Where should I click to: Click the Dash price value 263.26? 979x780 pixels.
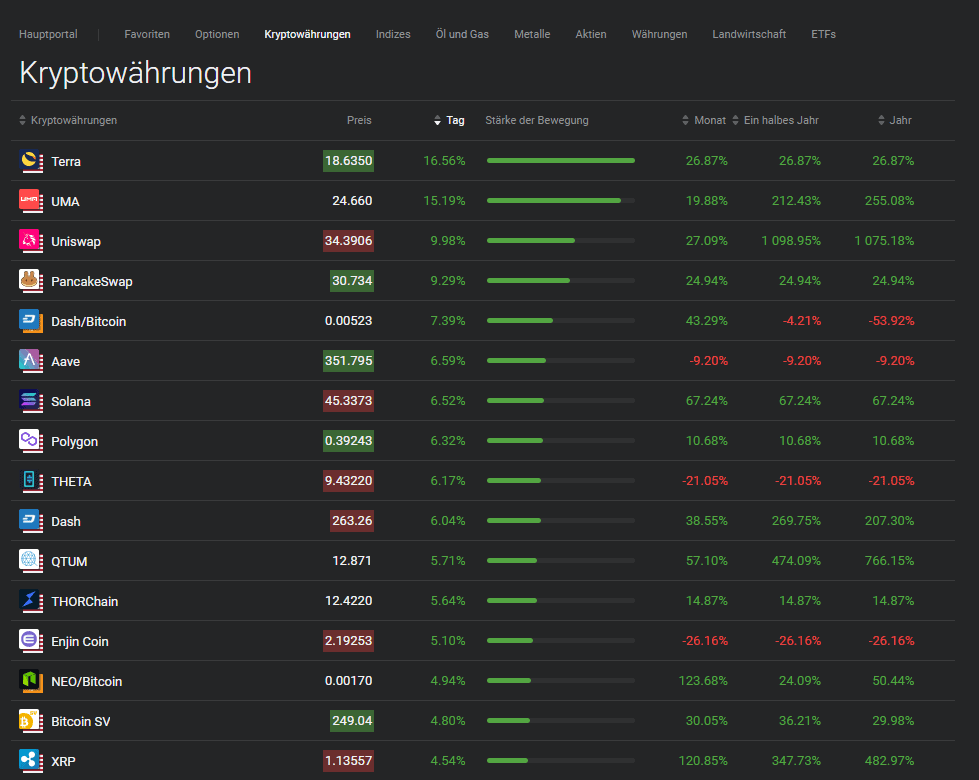[351, 521]
